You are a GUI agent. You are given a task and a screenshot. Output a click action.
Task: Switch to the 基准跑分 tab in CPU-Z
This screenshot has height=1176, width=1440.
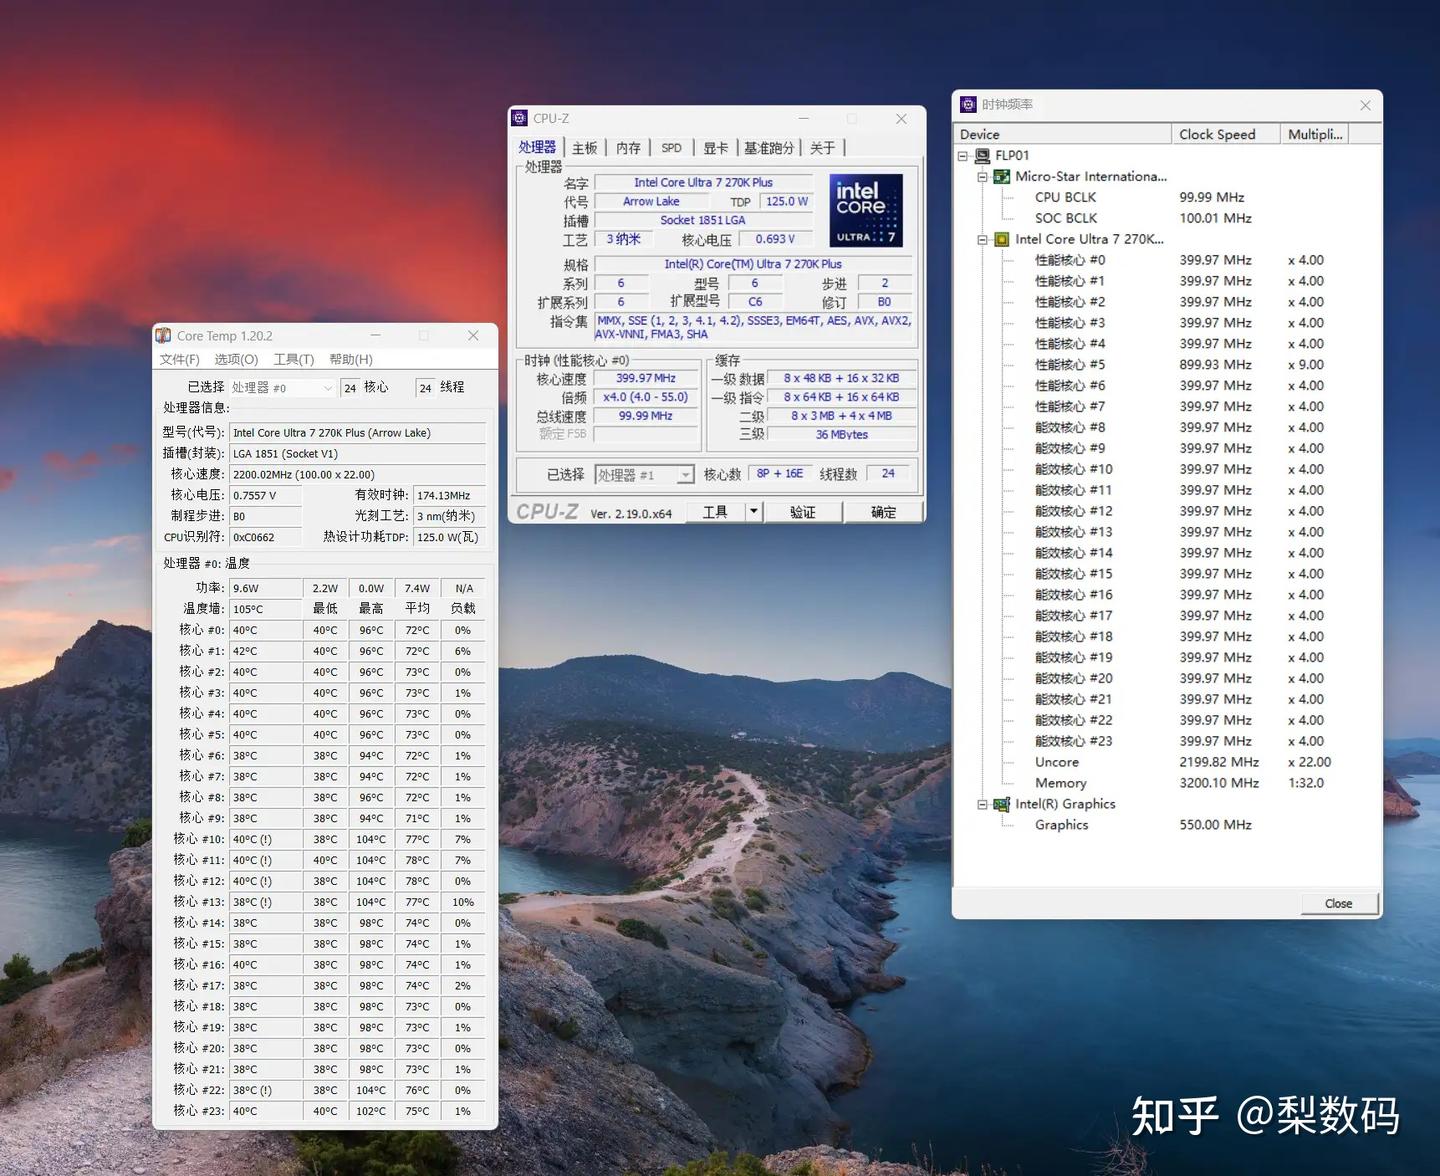click(x=769, y=148)
